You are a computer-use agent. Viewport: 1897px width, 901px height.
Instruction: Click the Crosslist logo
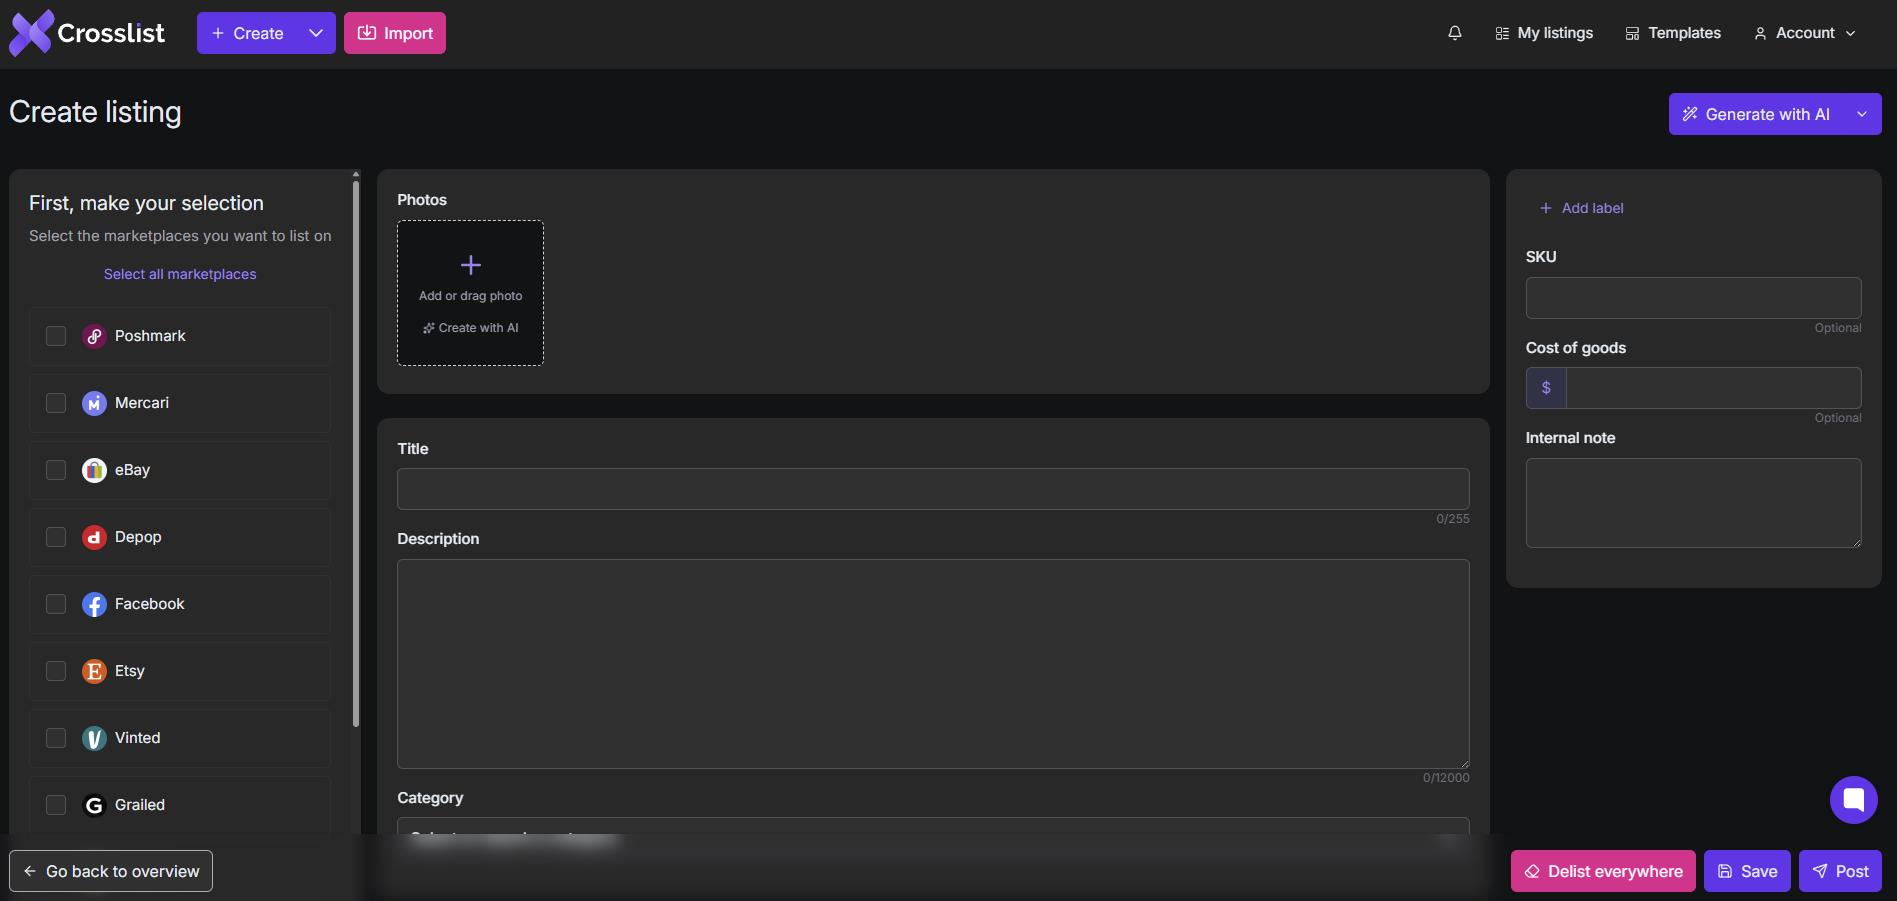click(x=87, y=33)
